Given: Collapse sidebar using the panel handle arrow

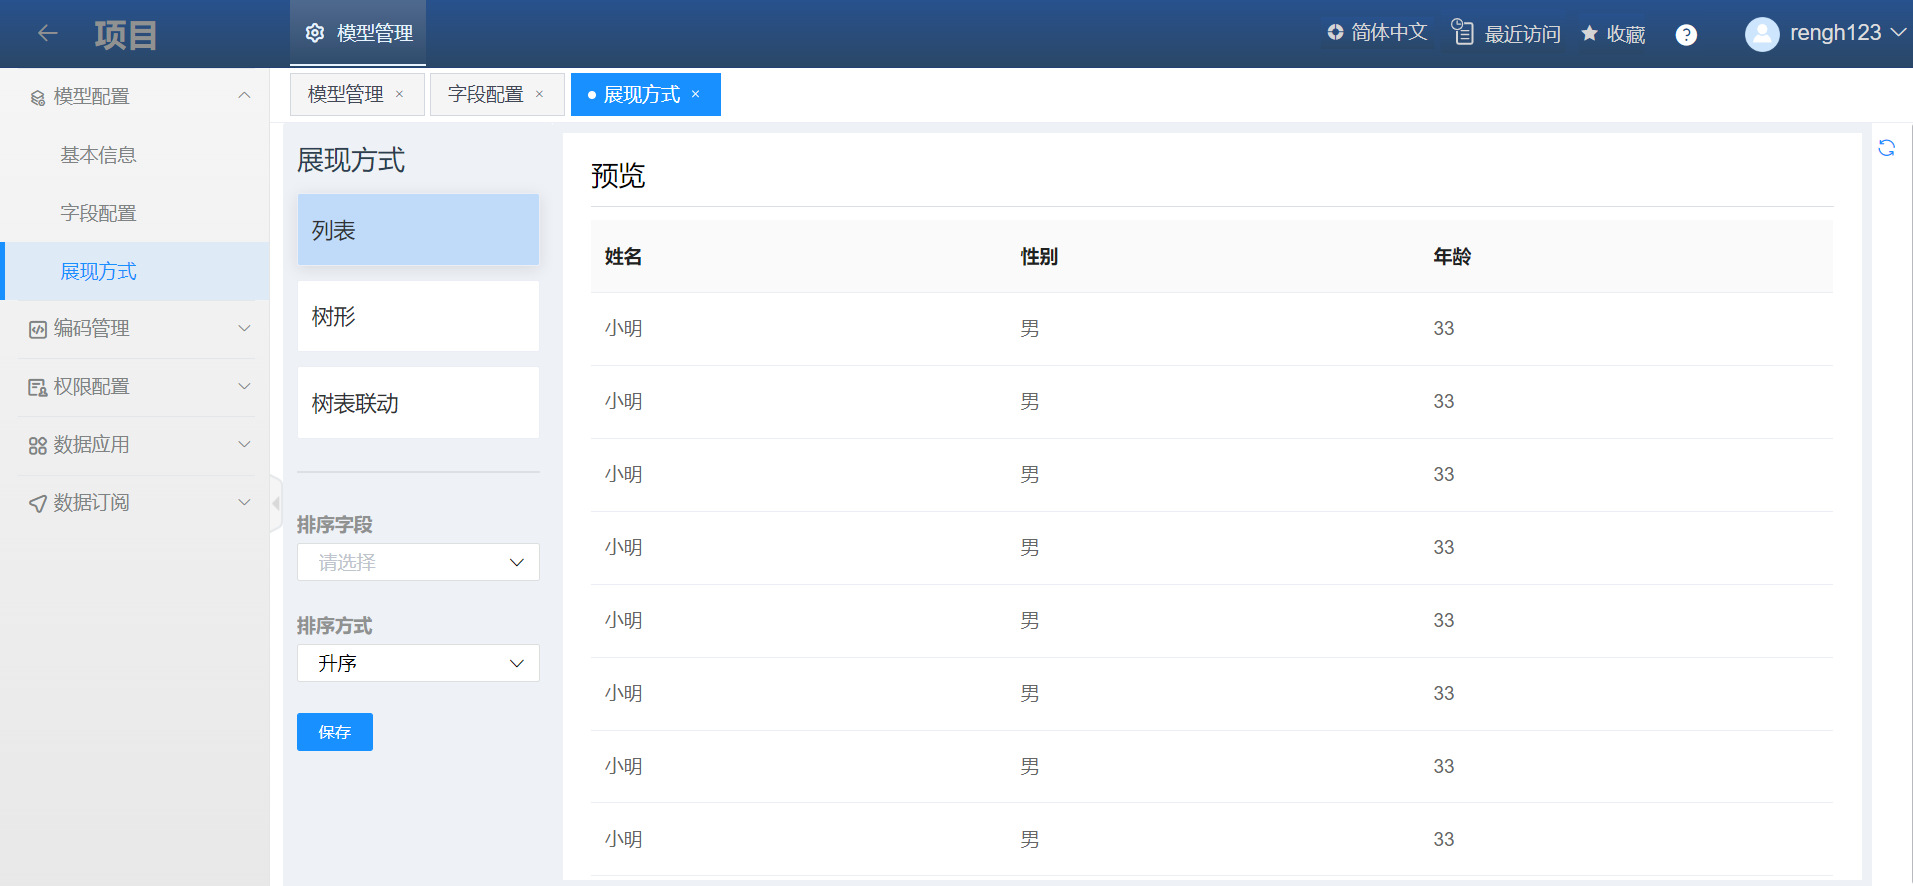Looking at the screenshot, I should (276, 503).
